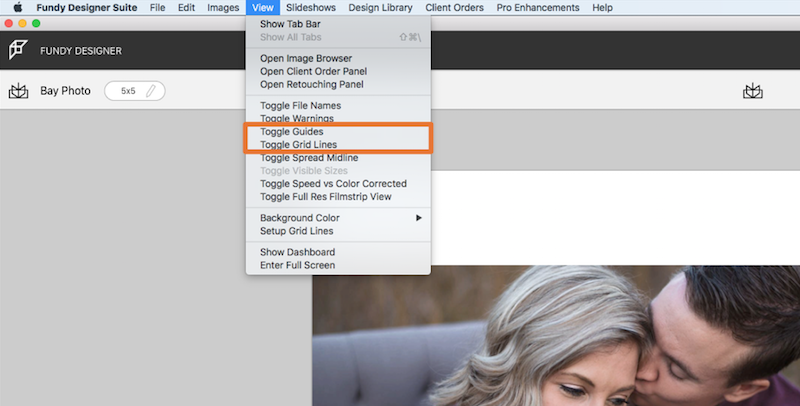Toggle Speed vs Color Corrected
Viewport: 800px width, 406px height.
(x=338, y=184)
